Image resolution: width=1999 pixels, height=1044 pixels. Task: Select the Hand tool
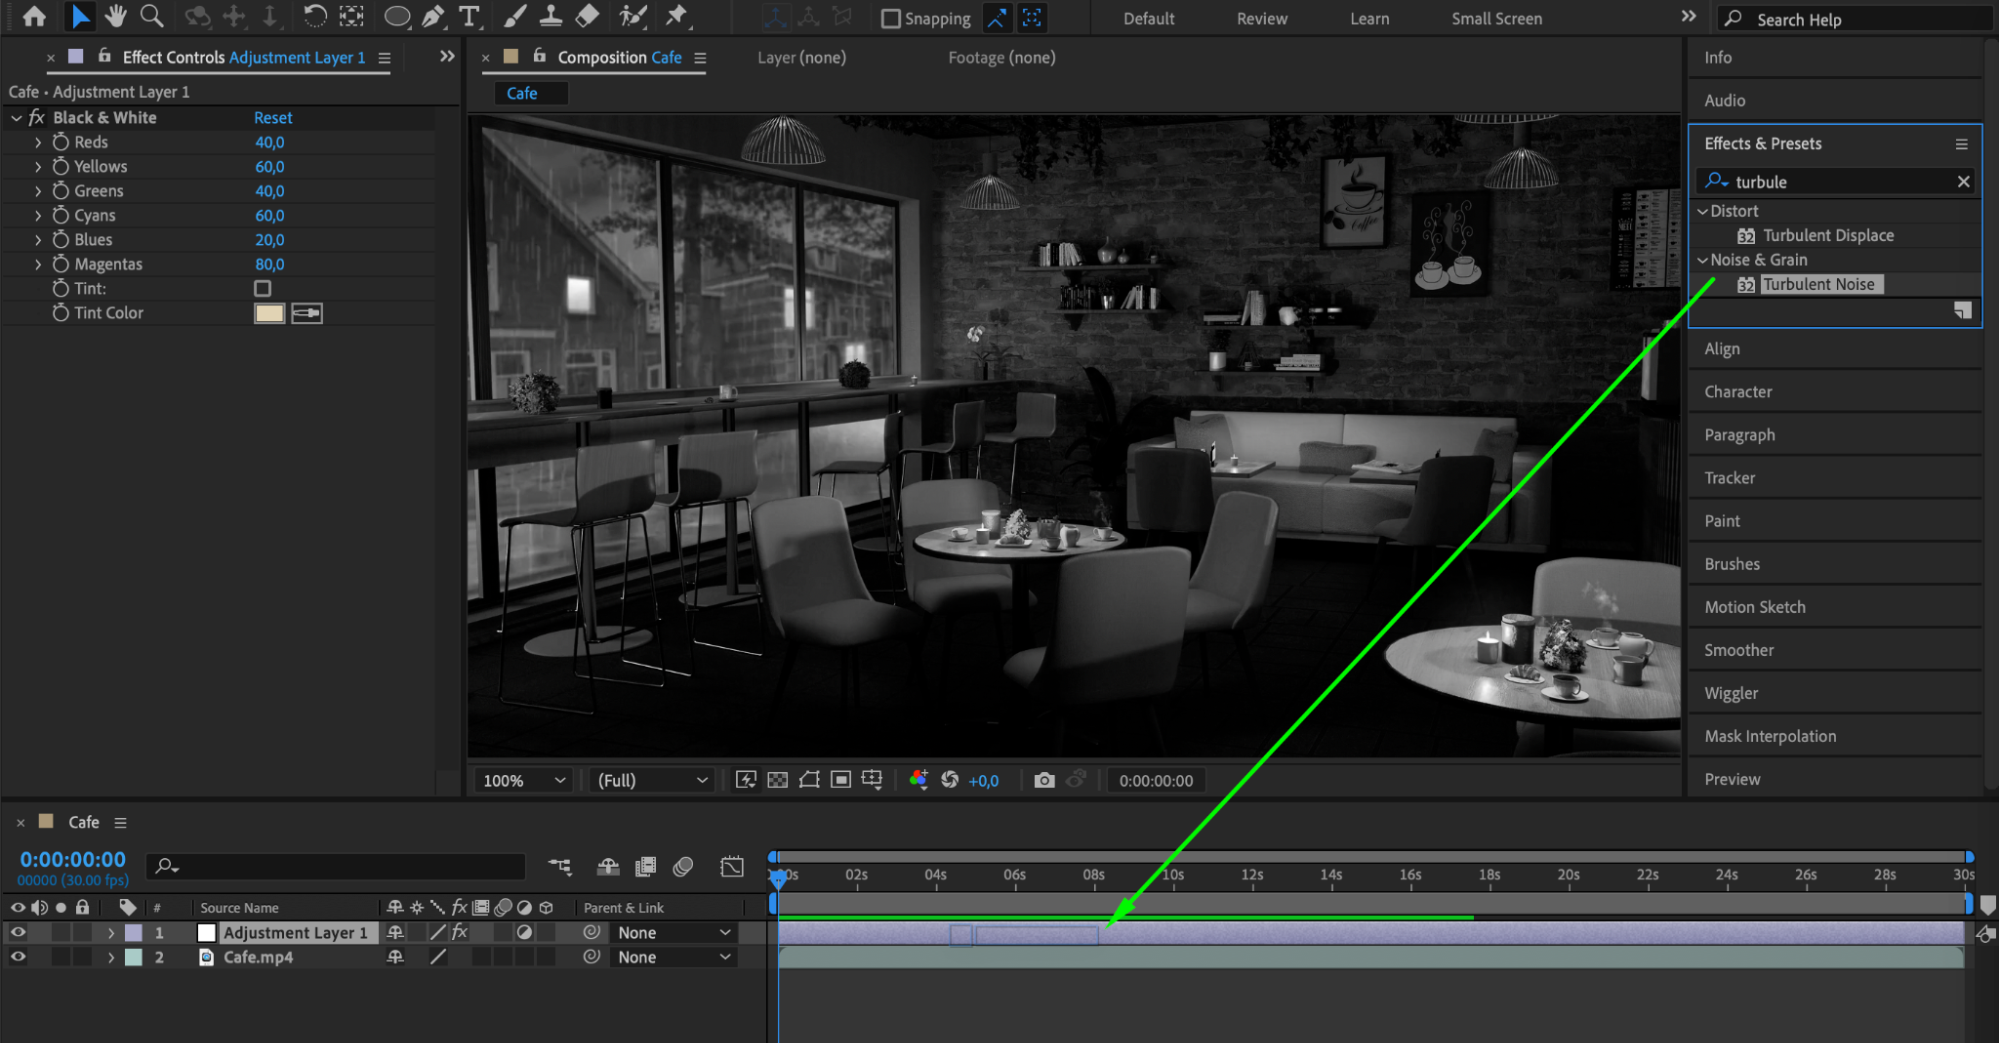(116, 16)
